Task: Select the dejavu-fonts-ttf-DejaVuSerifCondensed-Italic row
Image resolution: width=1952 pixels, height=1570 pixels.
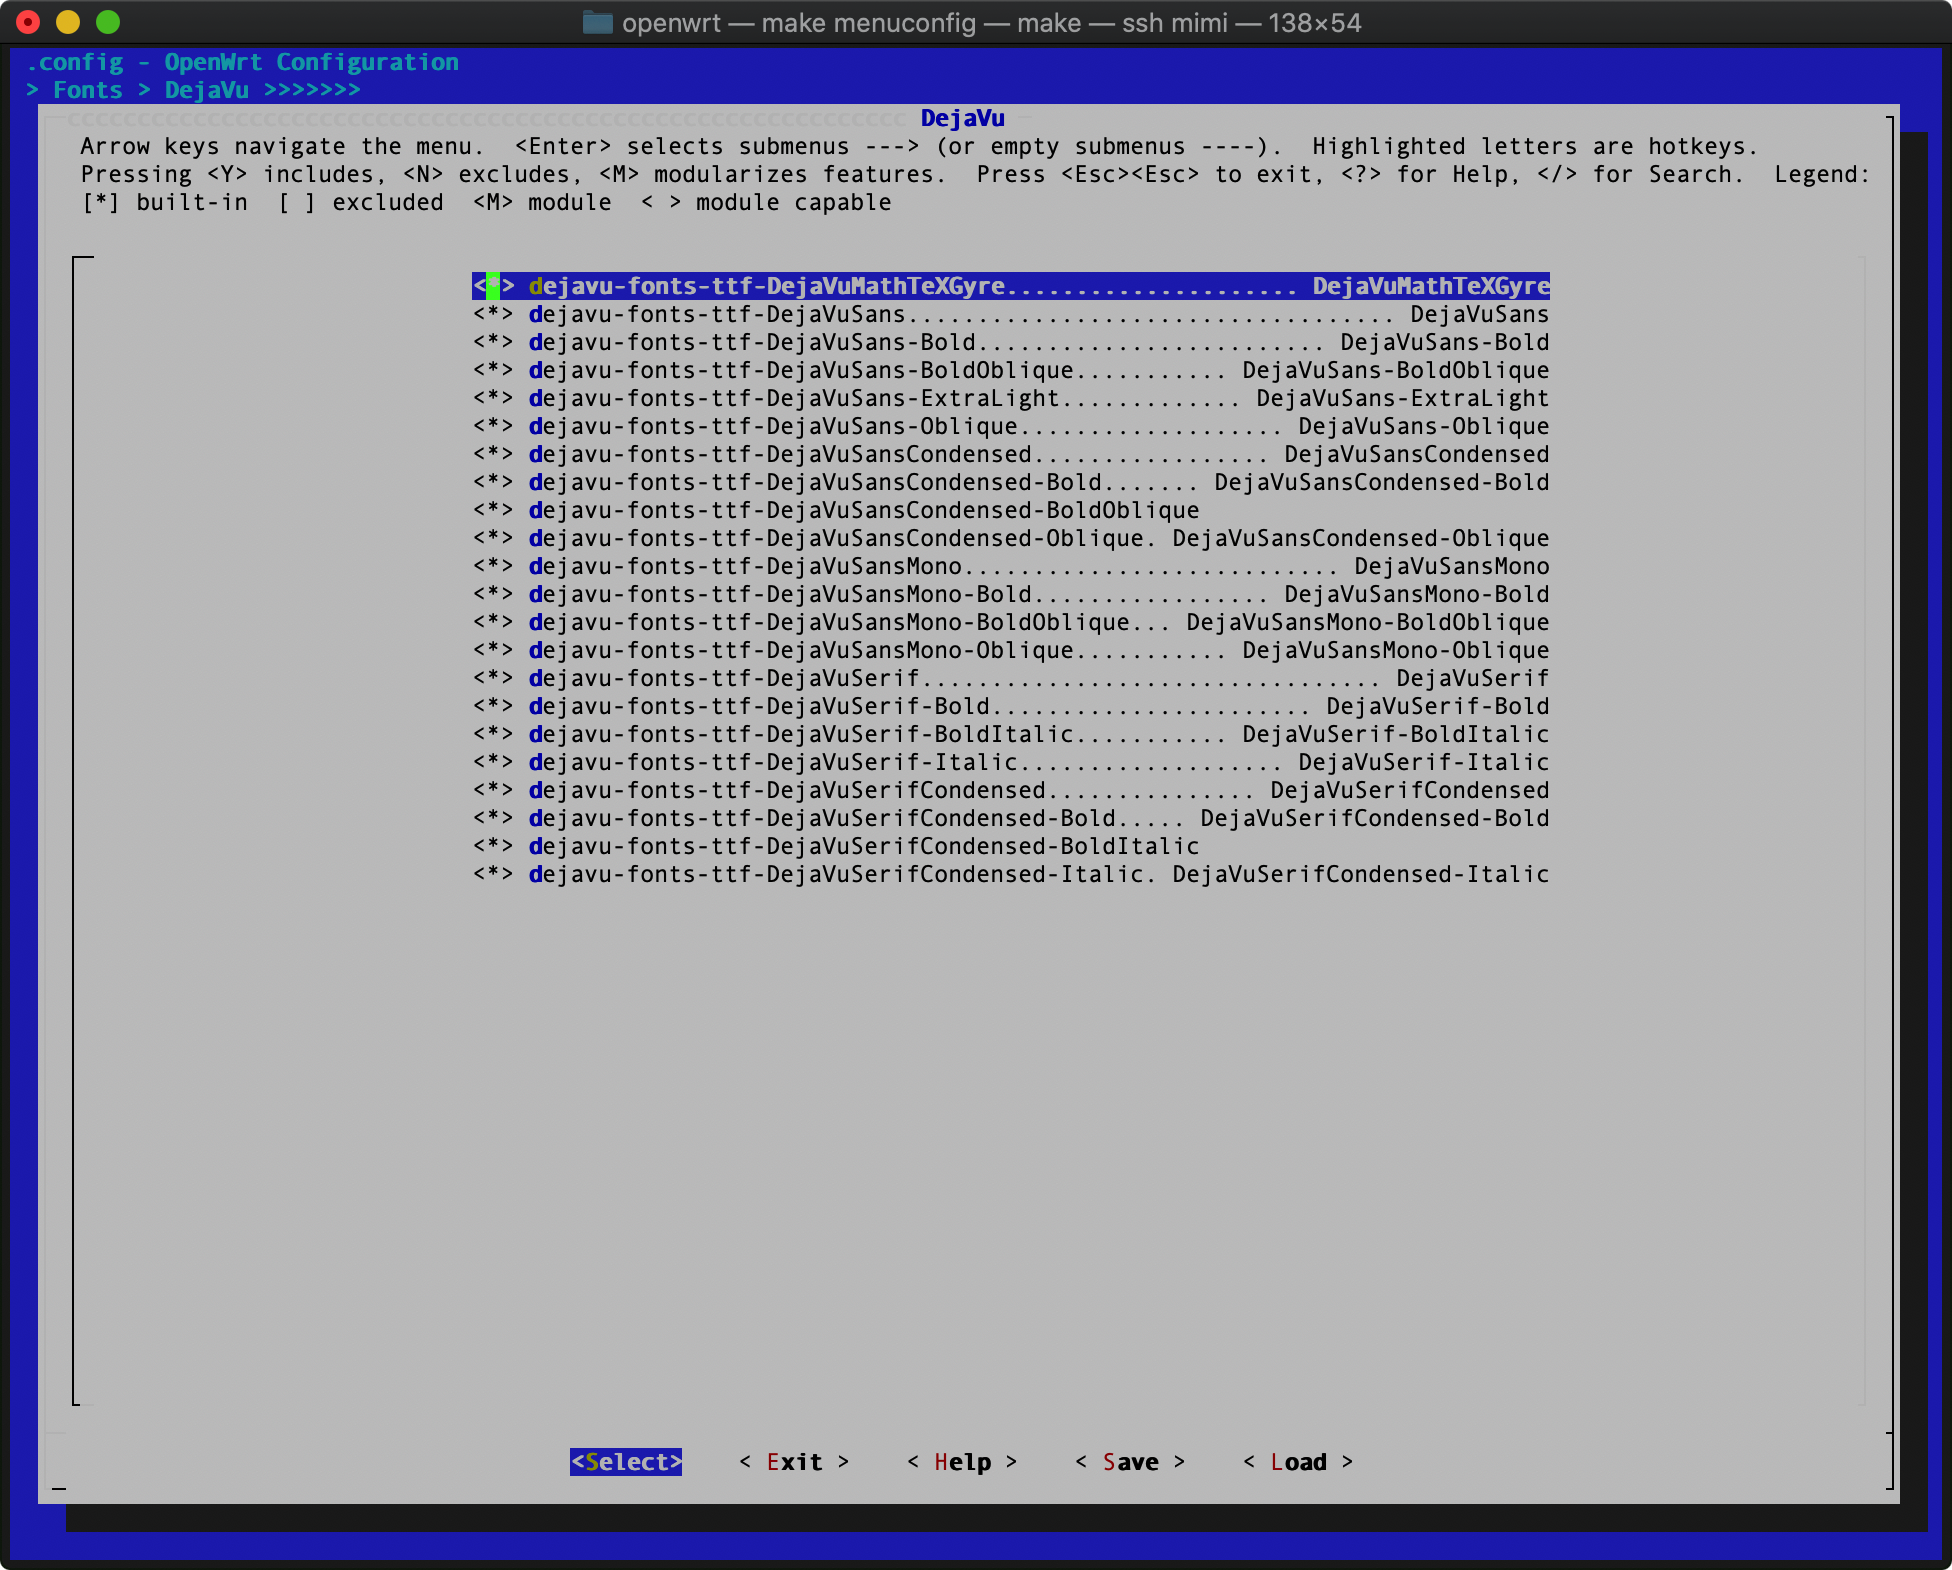Action: (1011, 874)
